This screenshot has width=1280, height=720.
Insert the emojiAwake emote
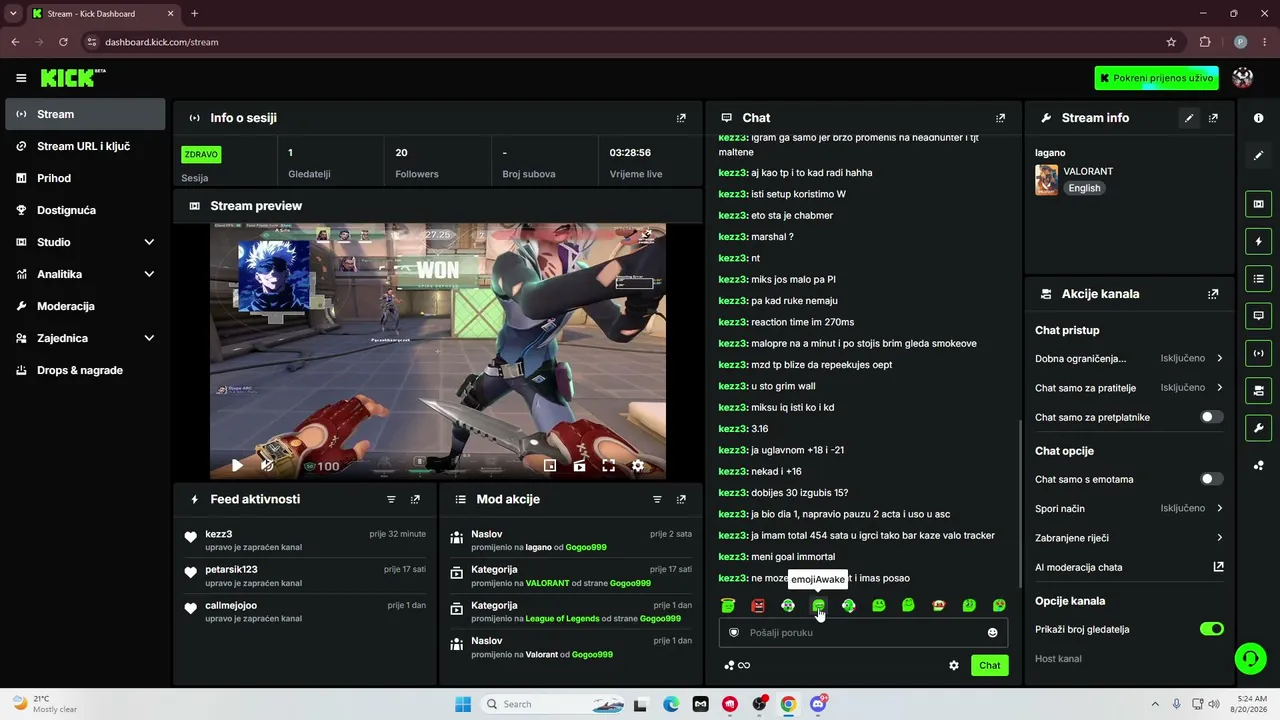[x=818, y=605]
